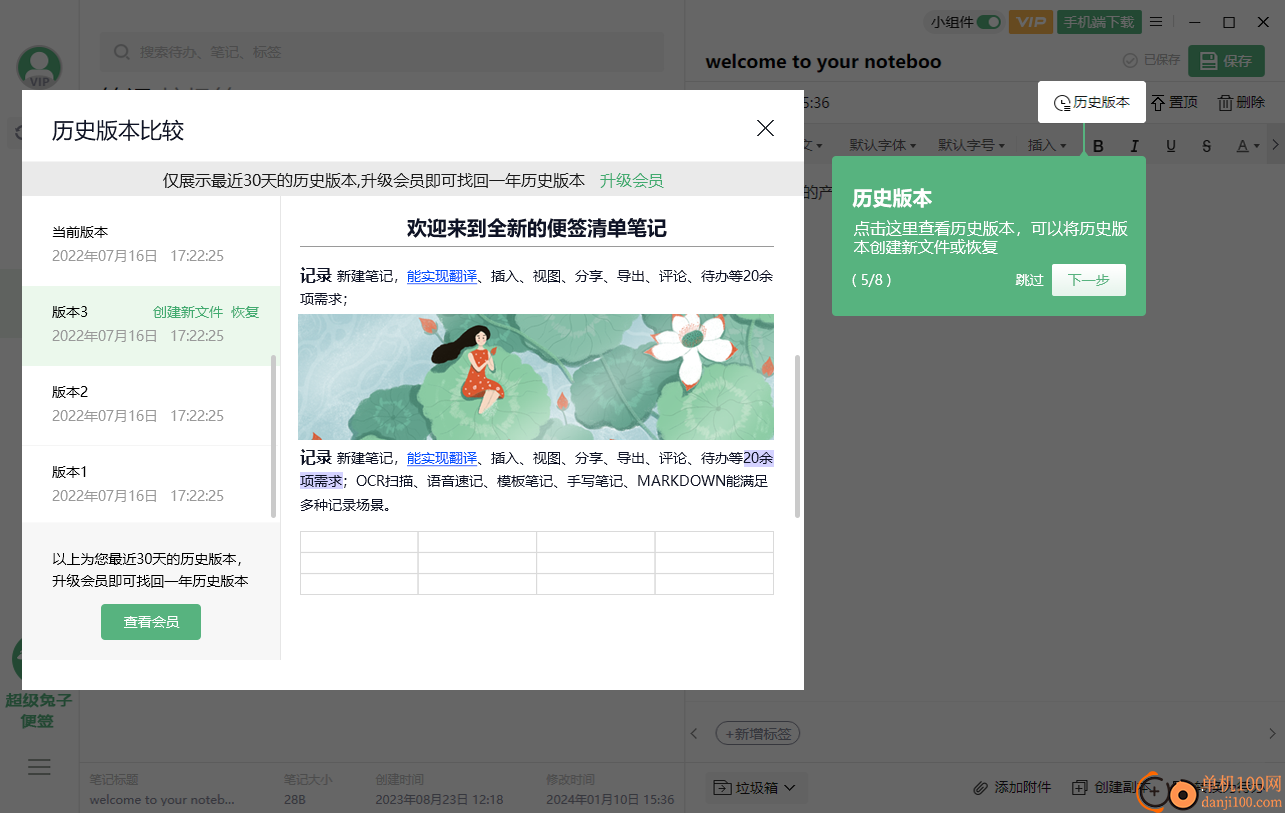Click the lotus pond illustration in the preview

click(536, 377)
